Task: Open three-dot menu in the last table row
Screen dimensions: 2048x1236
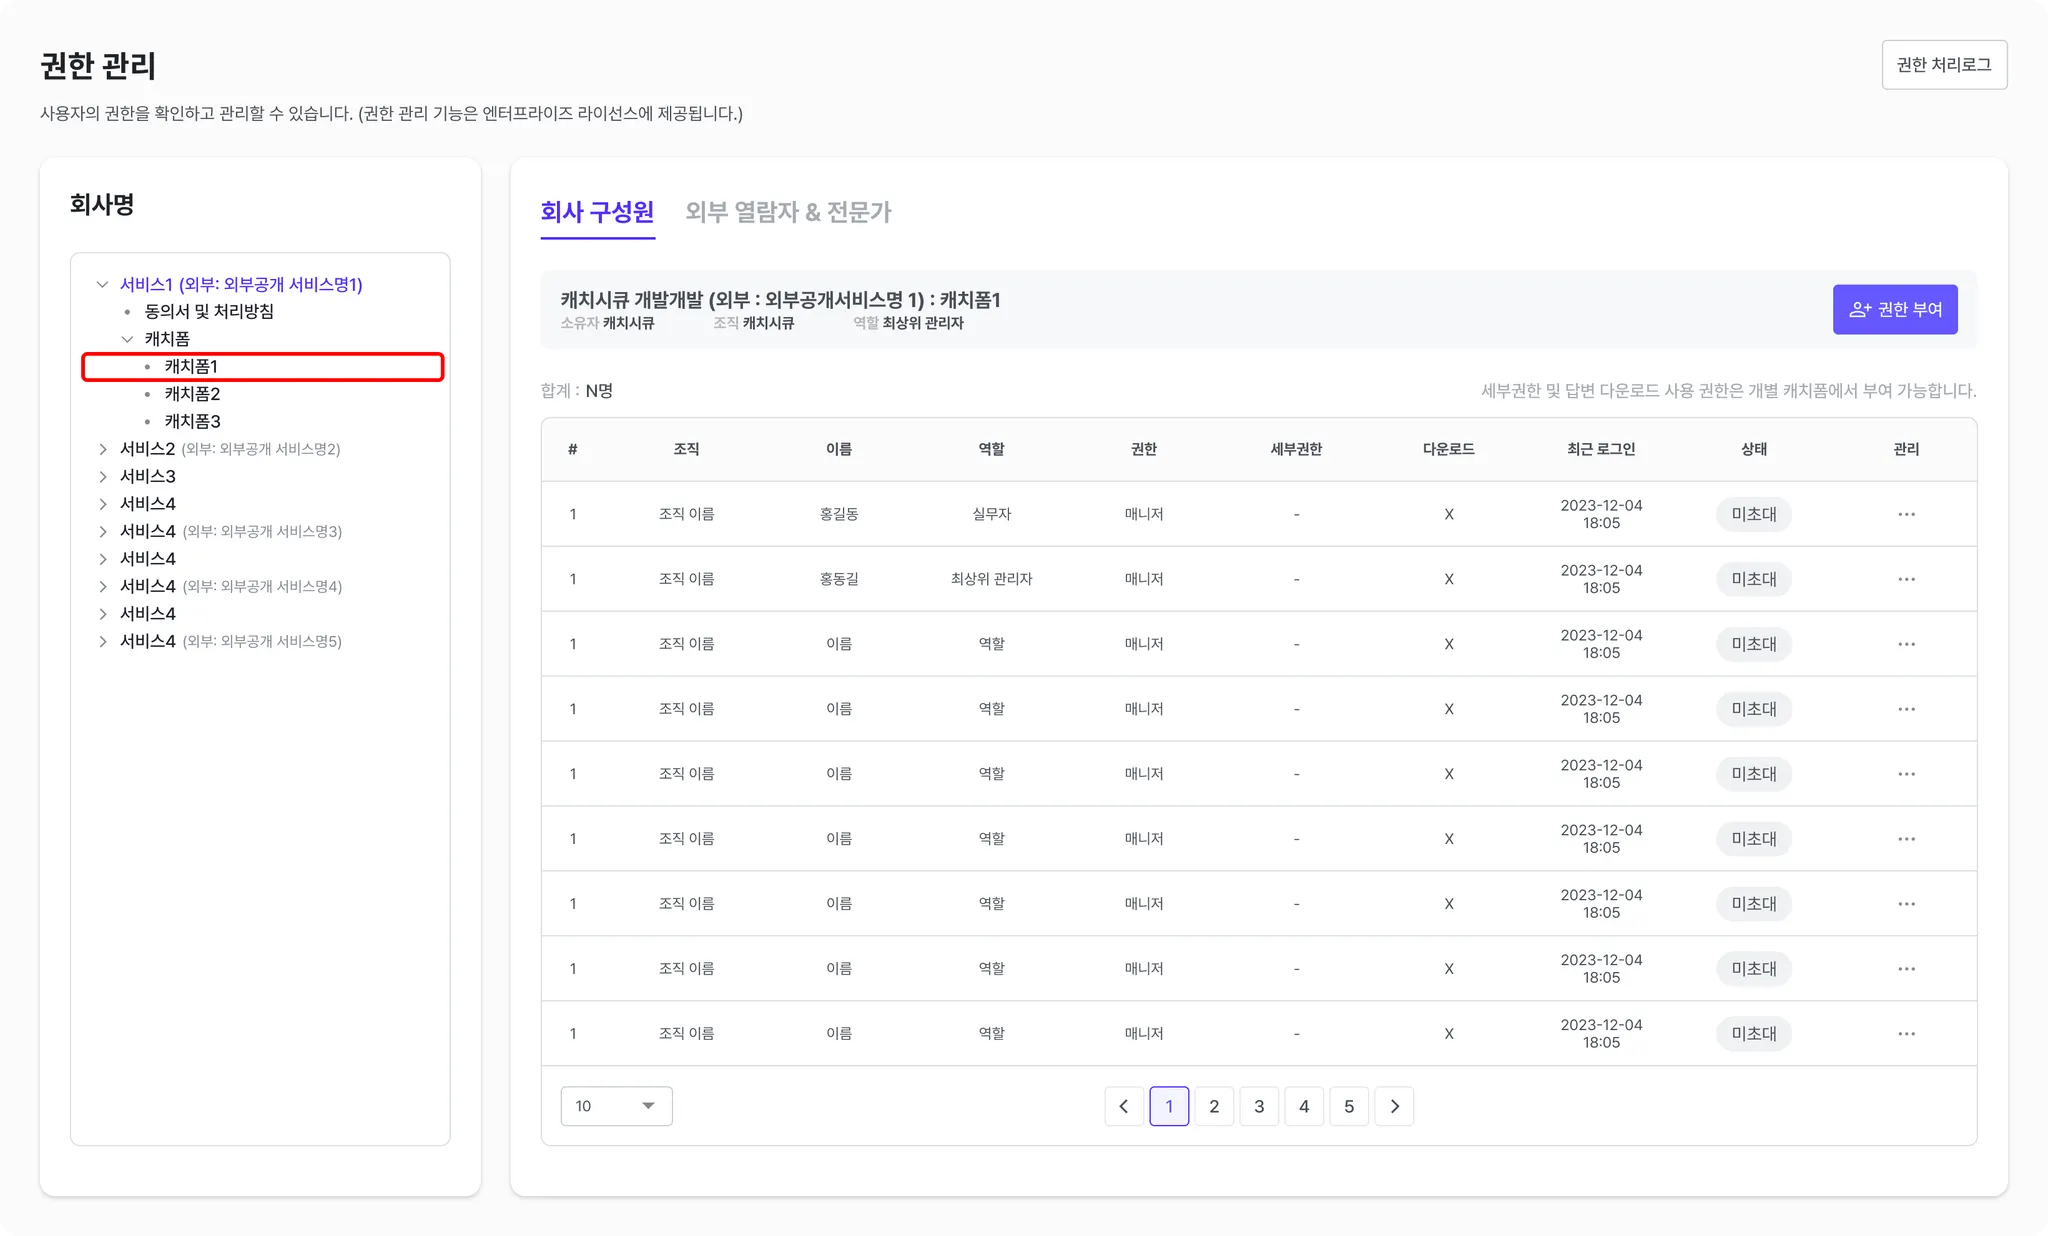Action: point(1906,1034)
